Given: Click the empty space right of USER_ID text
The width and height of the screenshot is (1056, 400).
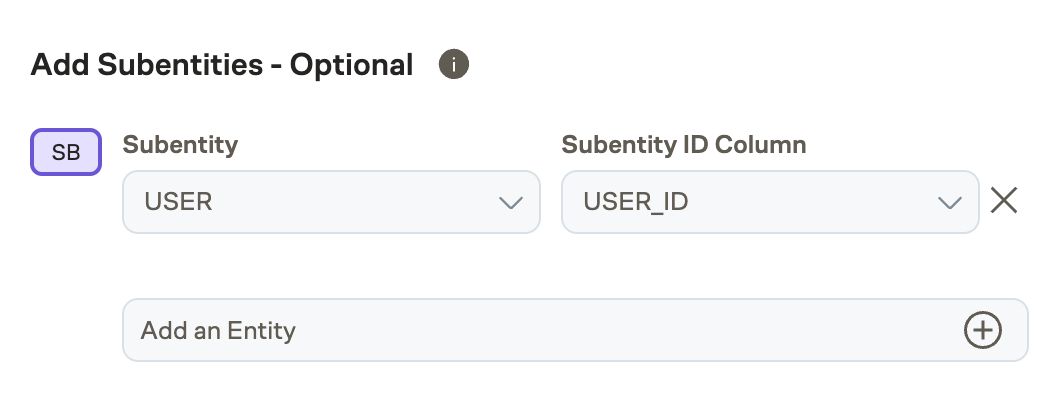Looking at the screenshot, I should 810,202.
